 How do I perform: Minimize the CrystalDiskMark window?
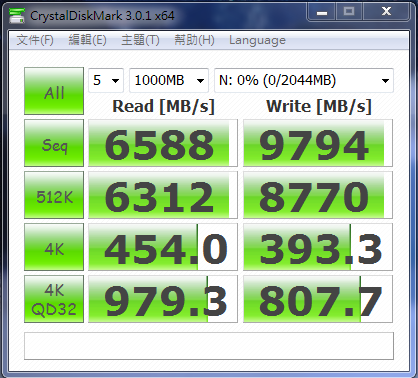pos(321,12)
